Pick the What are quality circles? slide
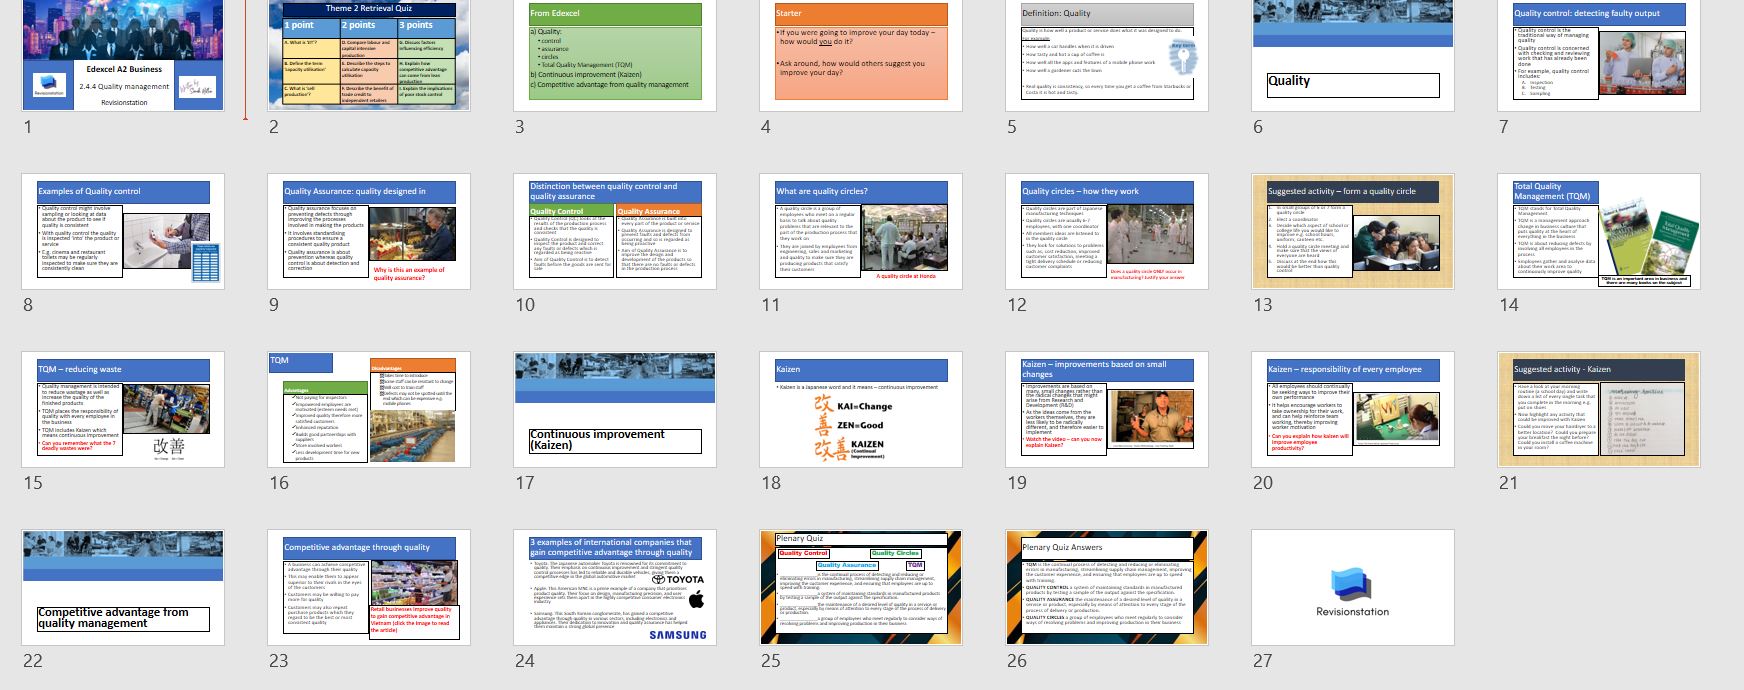 point(861,232)
